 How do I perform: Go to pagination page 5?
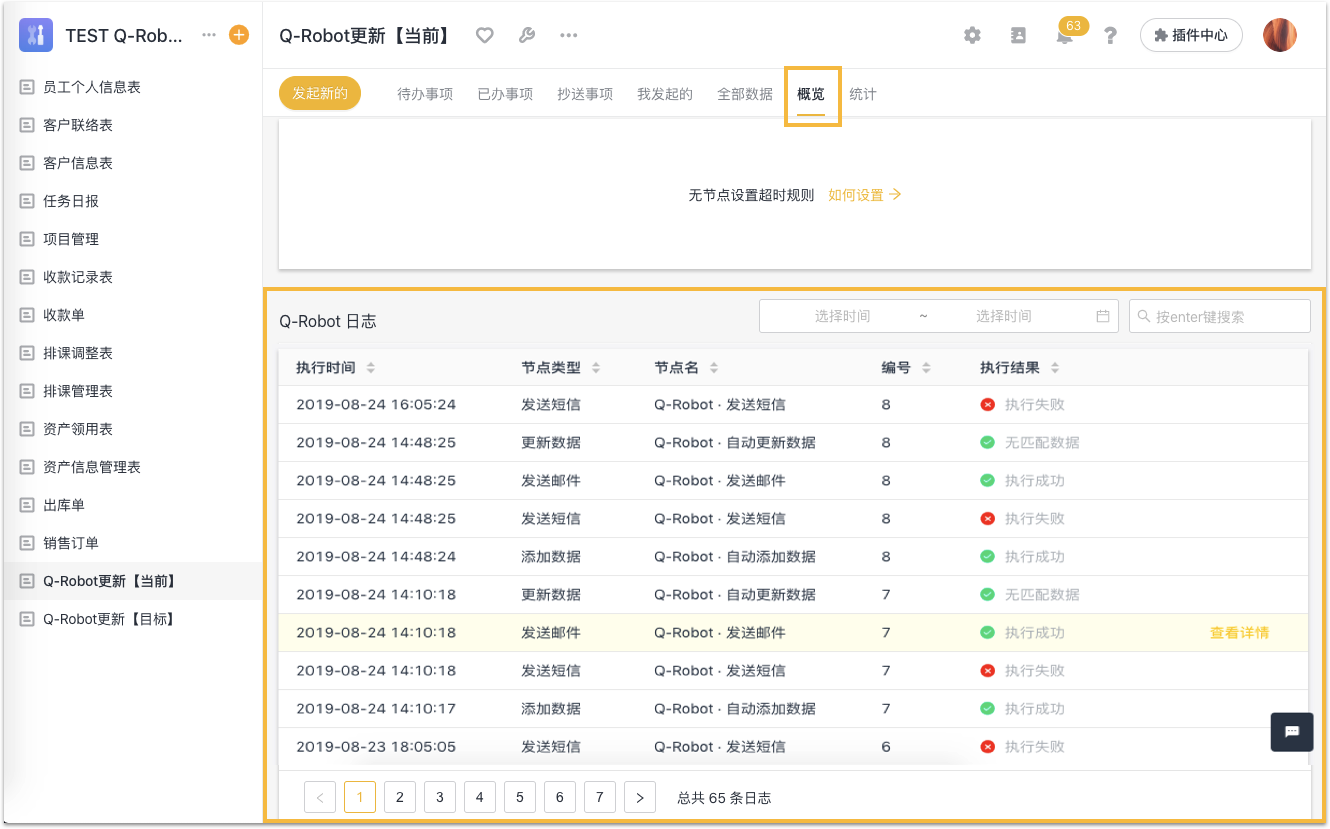pos(520,797)
